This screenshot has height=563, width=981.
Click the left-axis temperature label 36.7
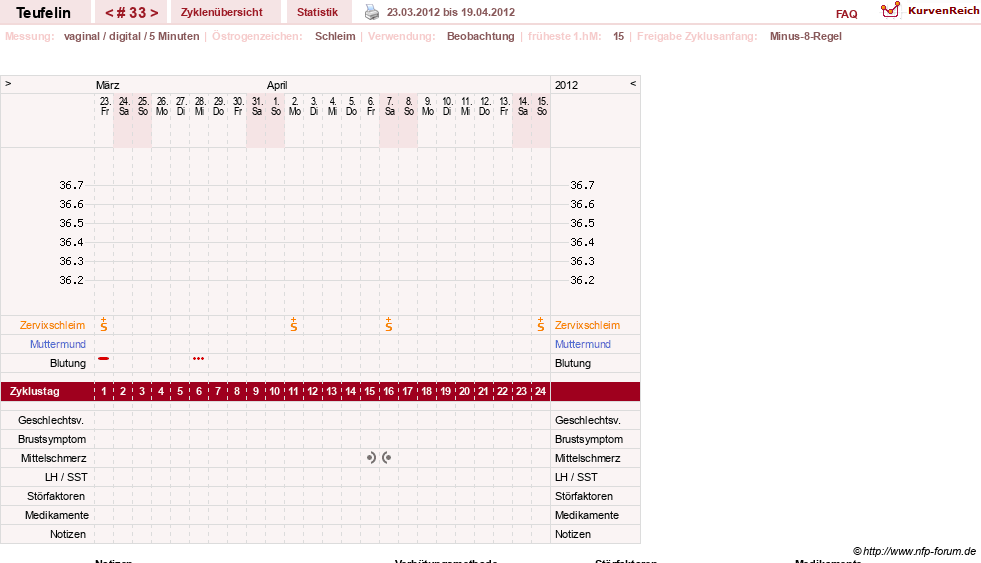pyautogui.click(x=71, y=185)
